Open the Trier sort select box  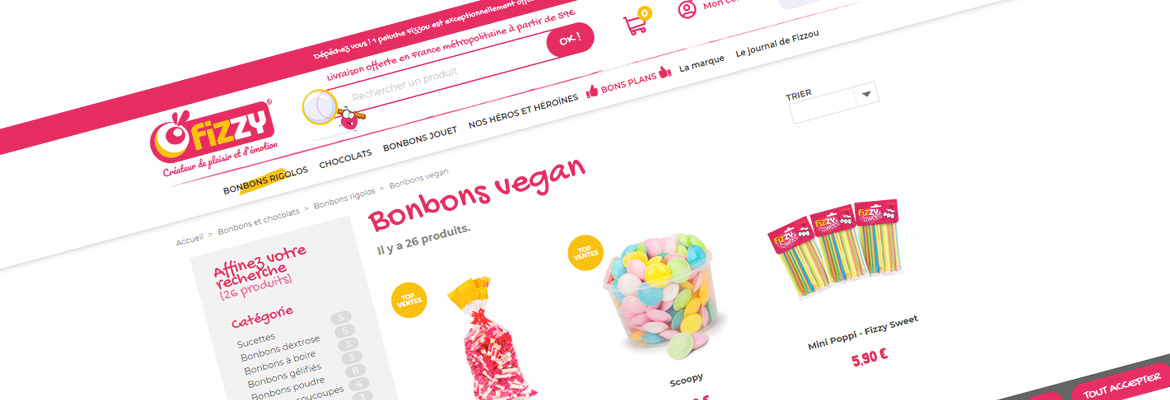pyautogui.click(x=834, y=104)
